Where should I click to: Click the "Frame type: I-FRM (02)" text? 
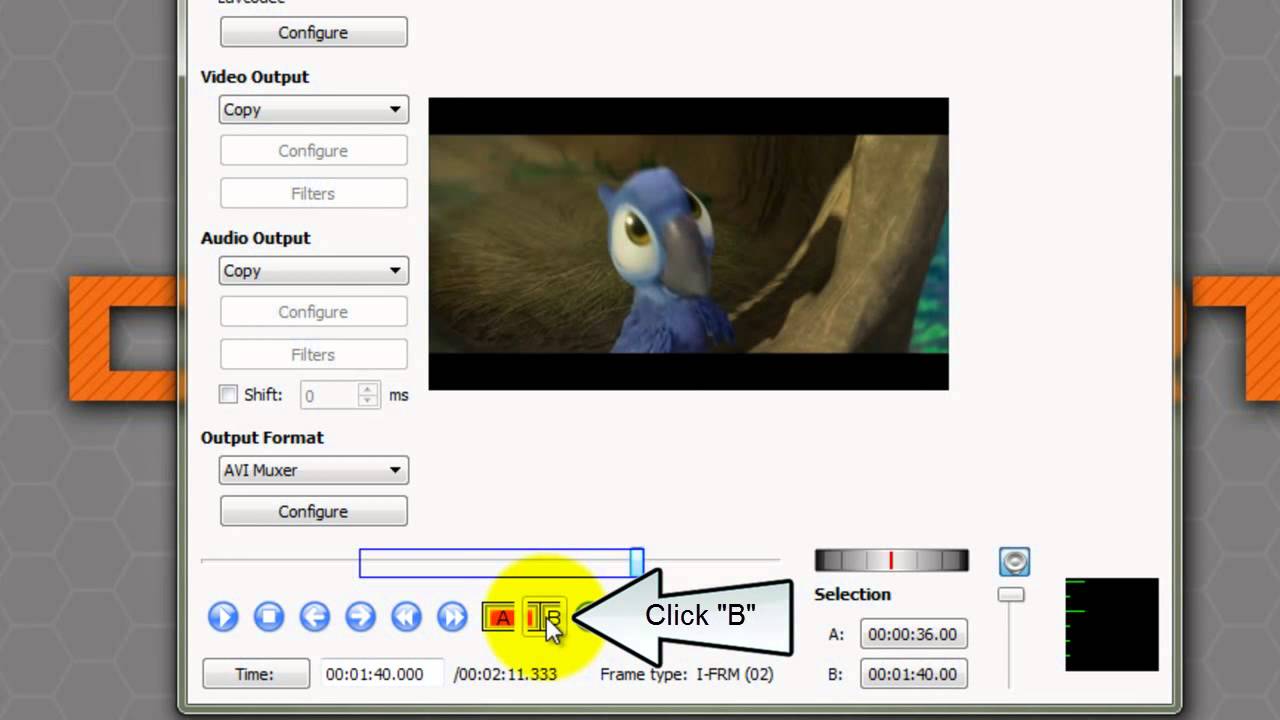coord(687,674)
